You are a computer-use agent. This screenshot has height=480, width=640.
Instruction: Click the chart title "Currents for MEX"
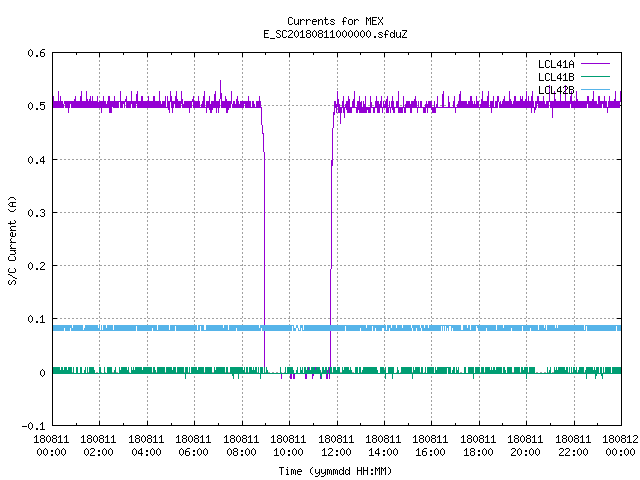335,21
